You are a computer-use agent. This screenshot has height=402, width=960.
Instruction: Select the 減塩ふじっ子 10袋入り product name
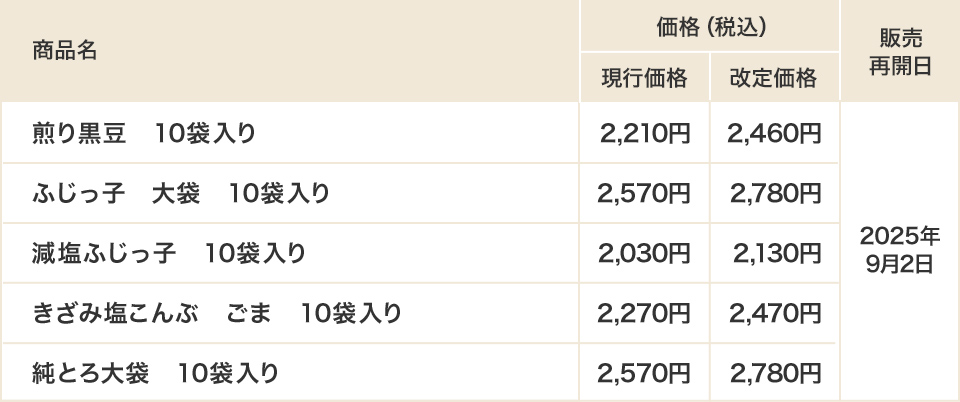point(168,253)
